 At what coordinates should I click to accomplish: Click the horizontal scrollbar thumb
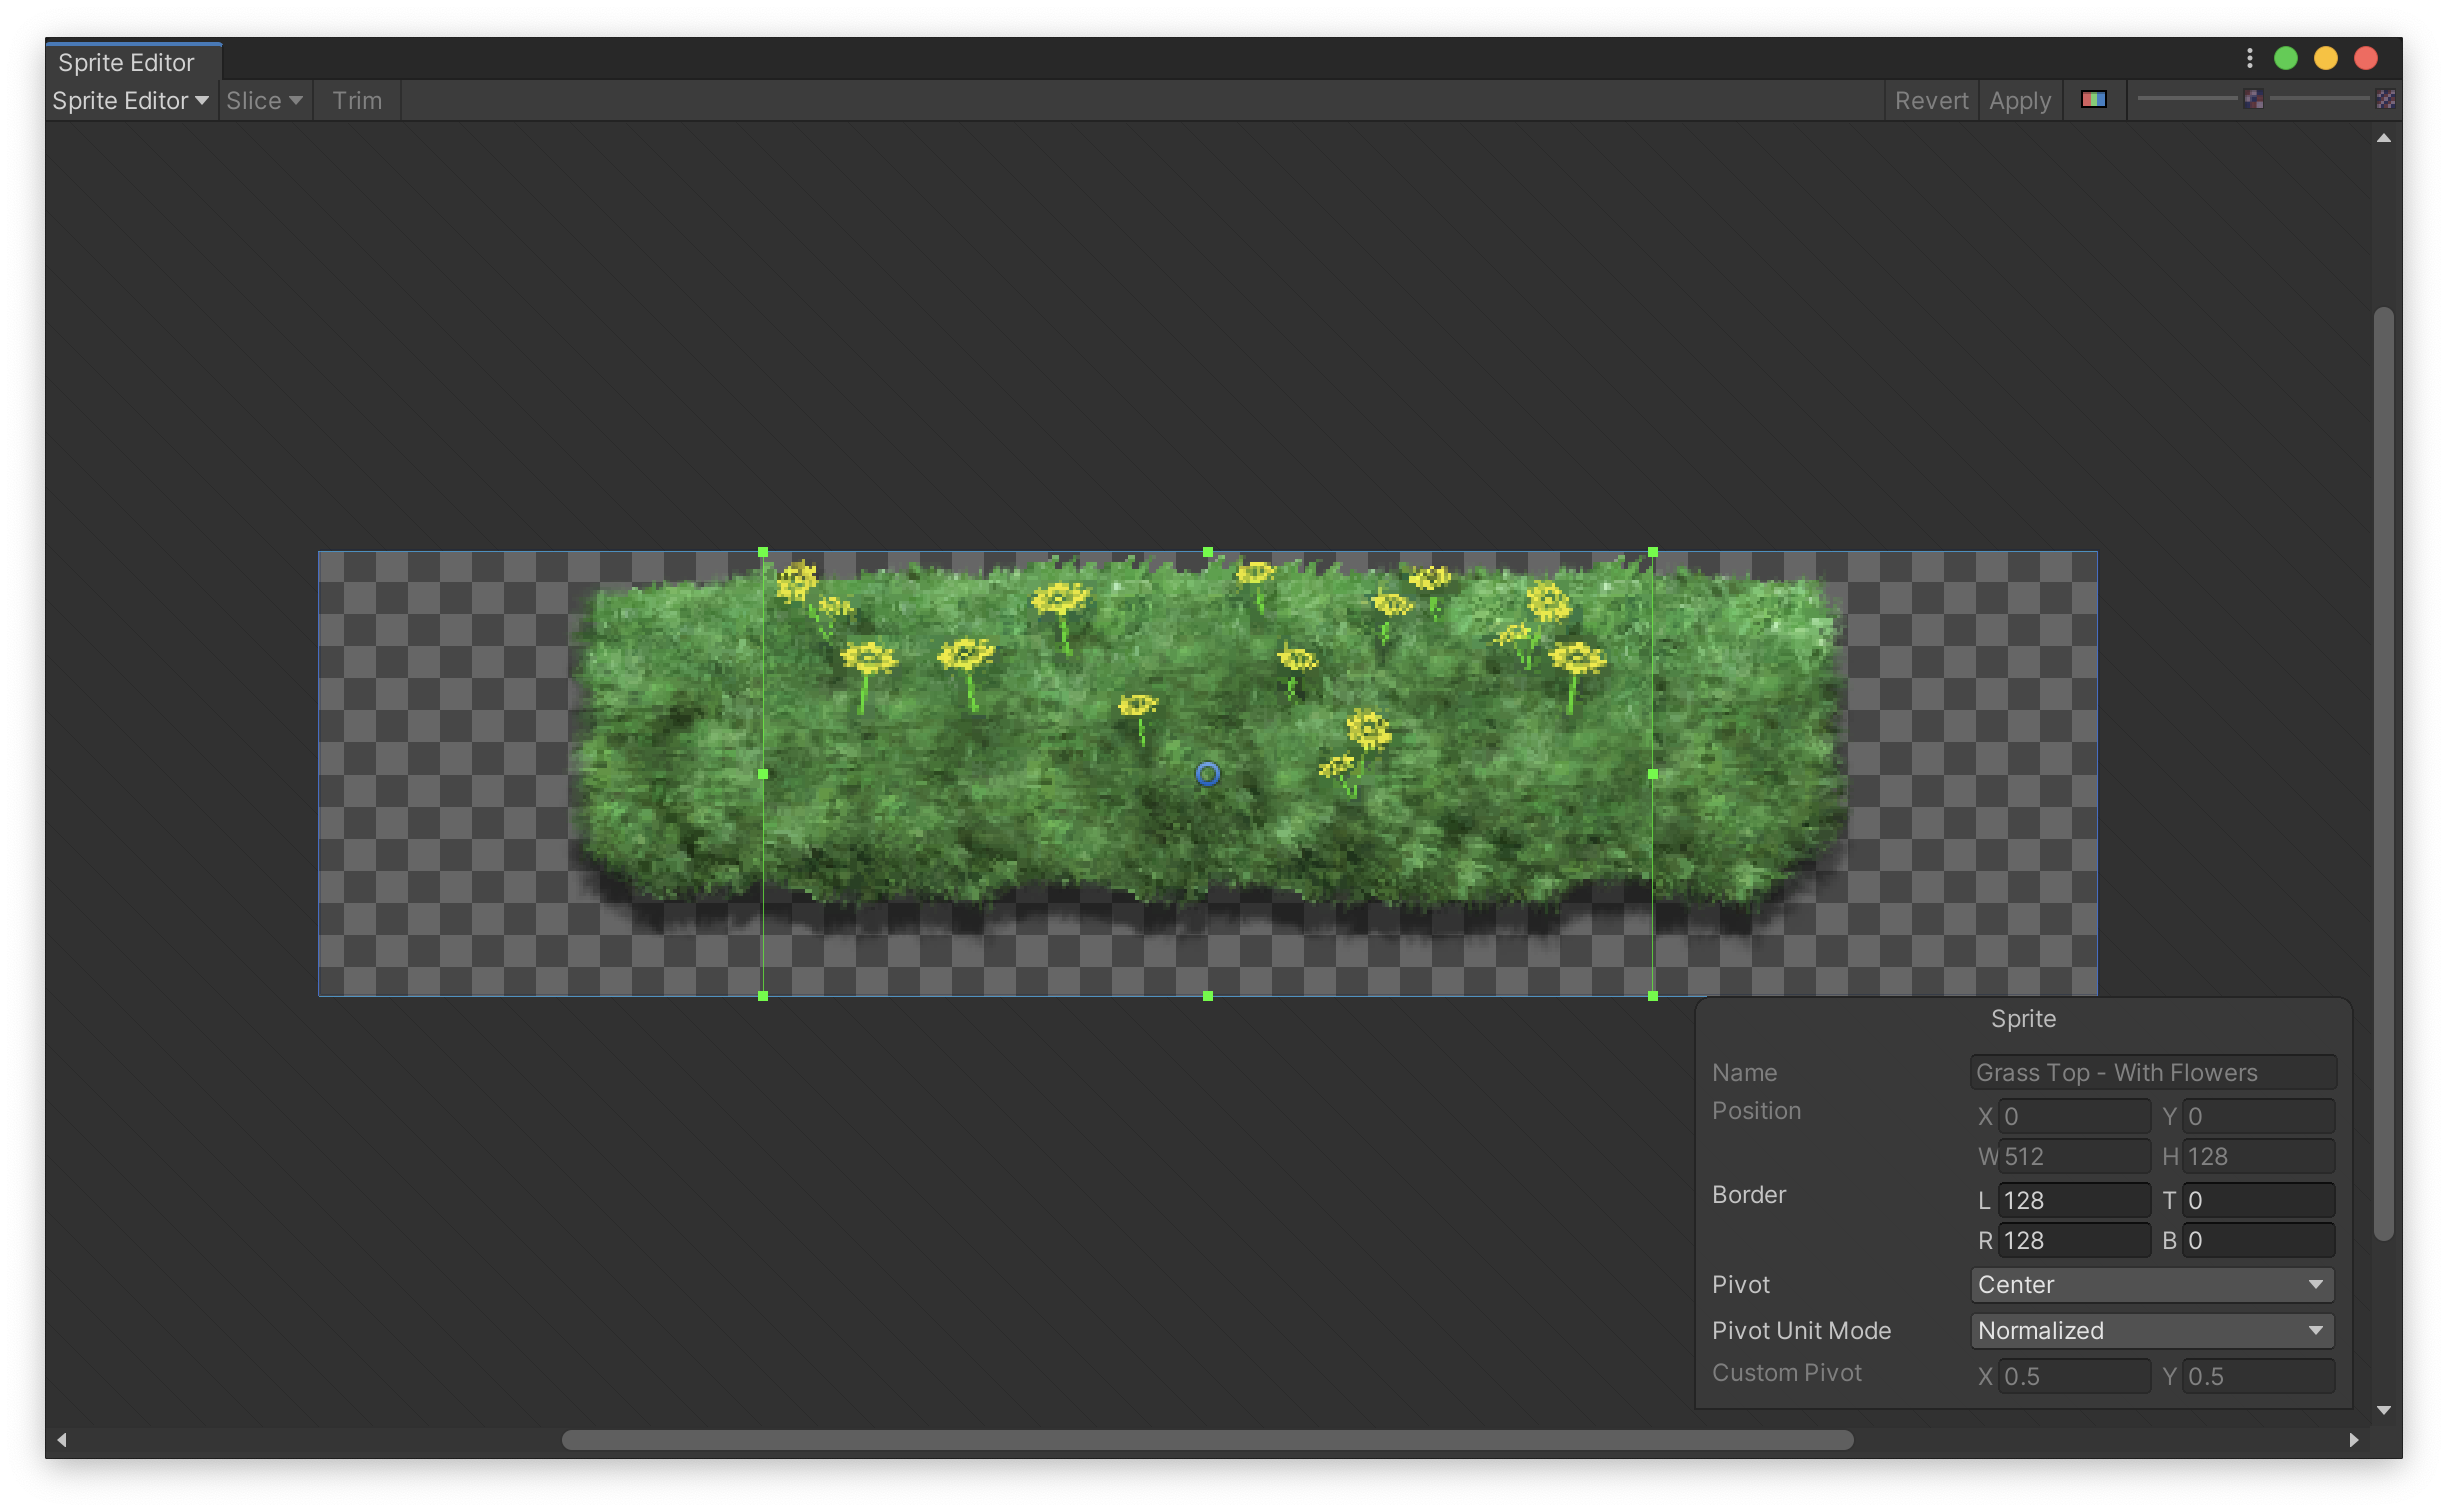tap(1207, 1440)
